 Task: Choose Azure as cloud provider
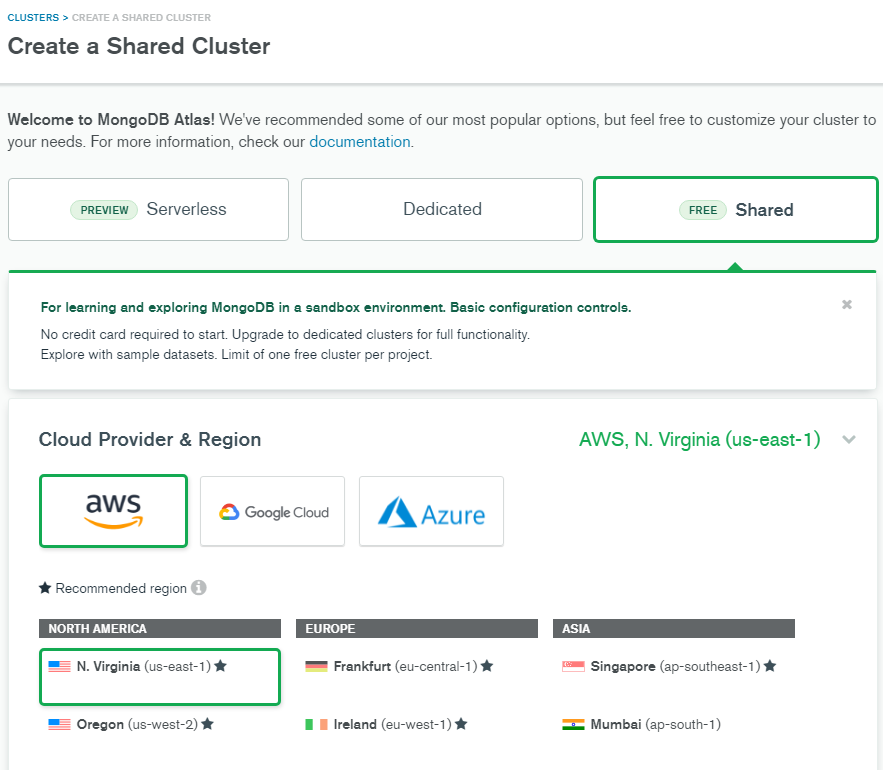pyautogui.click(x=431, y=511)
